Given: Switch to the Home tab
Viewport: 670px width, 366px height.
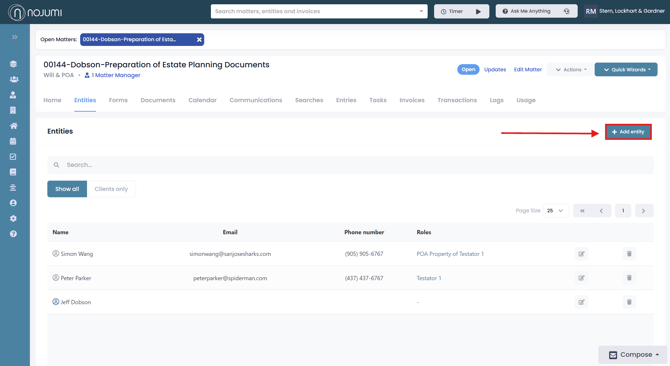Looking at the screenshot, I should click(52, 100).
